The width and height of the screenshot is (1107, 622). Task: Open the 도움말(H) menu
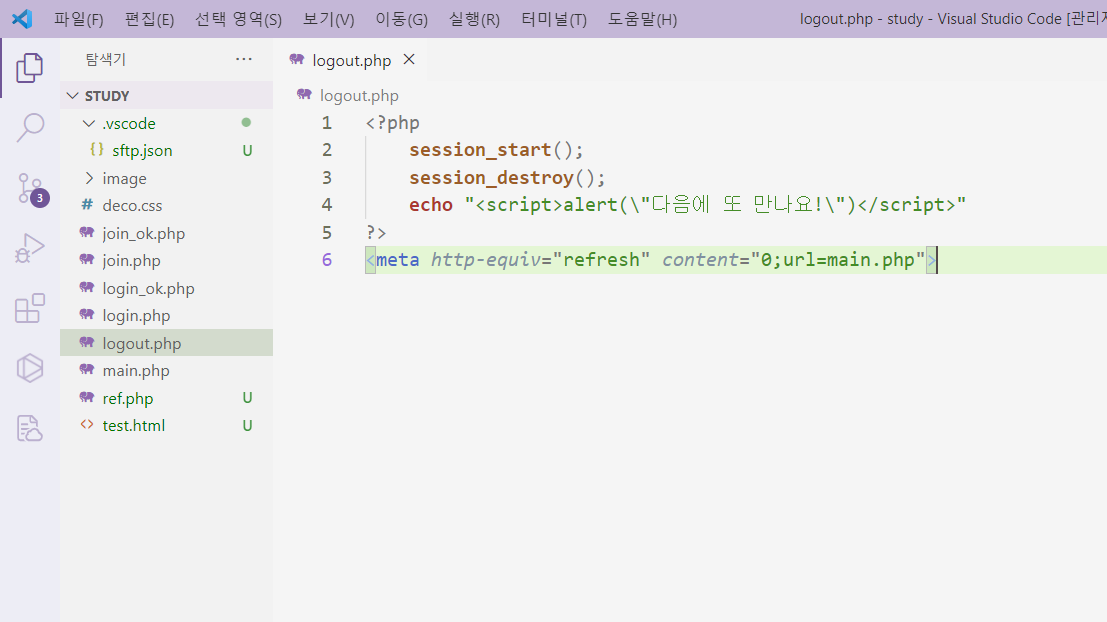[642, 19]
